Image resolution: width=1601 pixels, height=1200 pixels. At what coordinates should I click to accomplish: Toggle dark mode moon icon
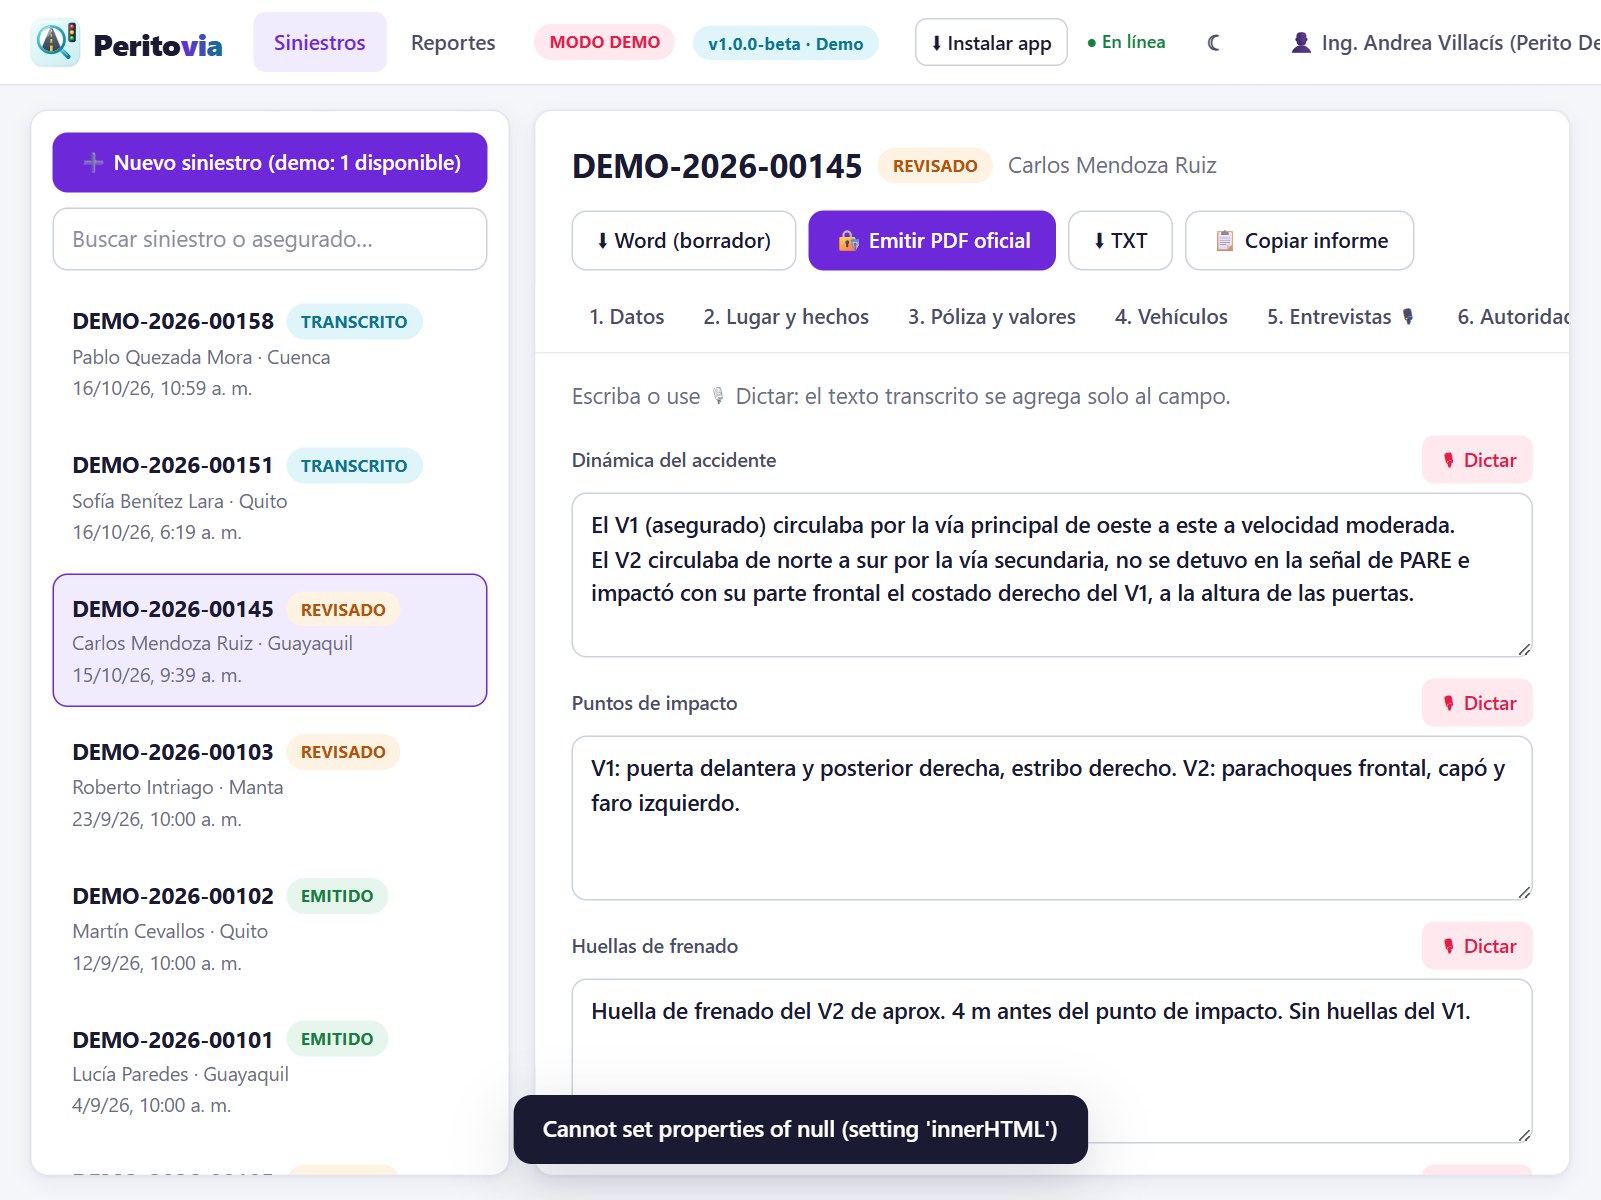coord(1213,43)
